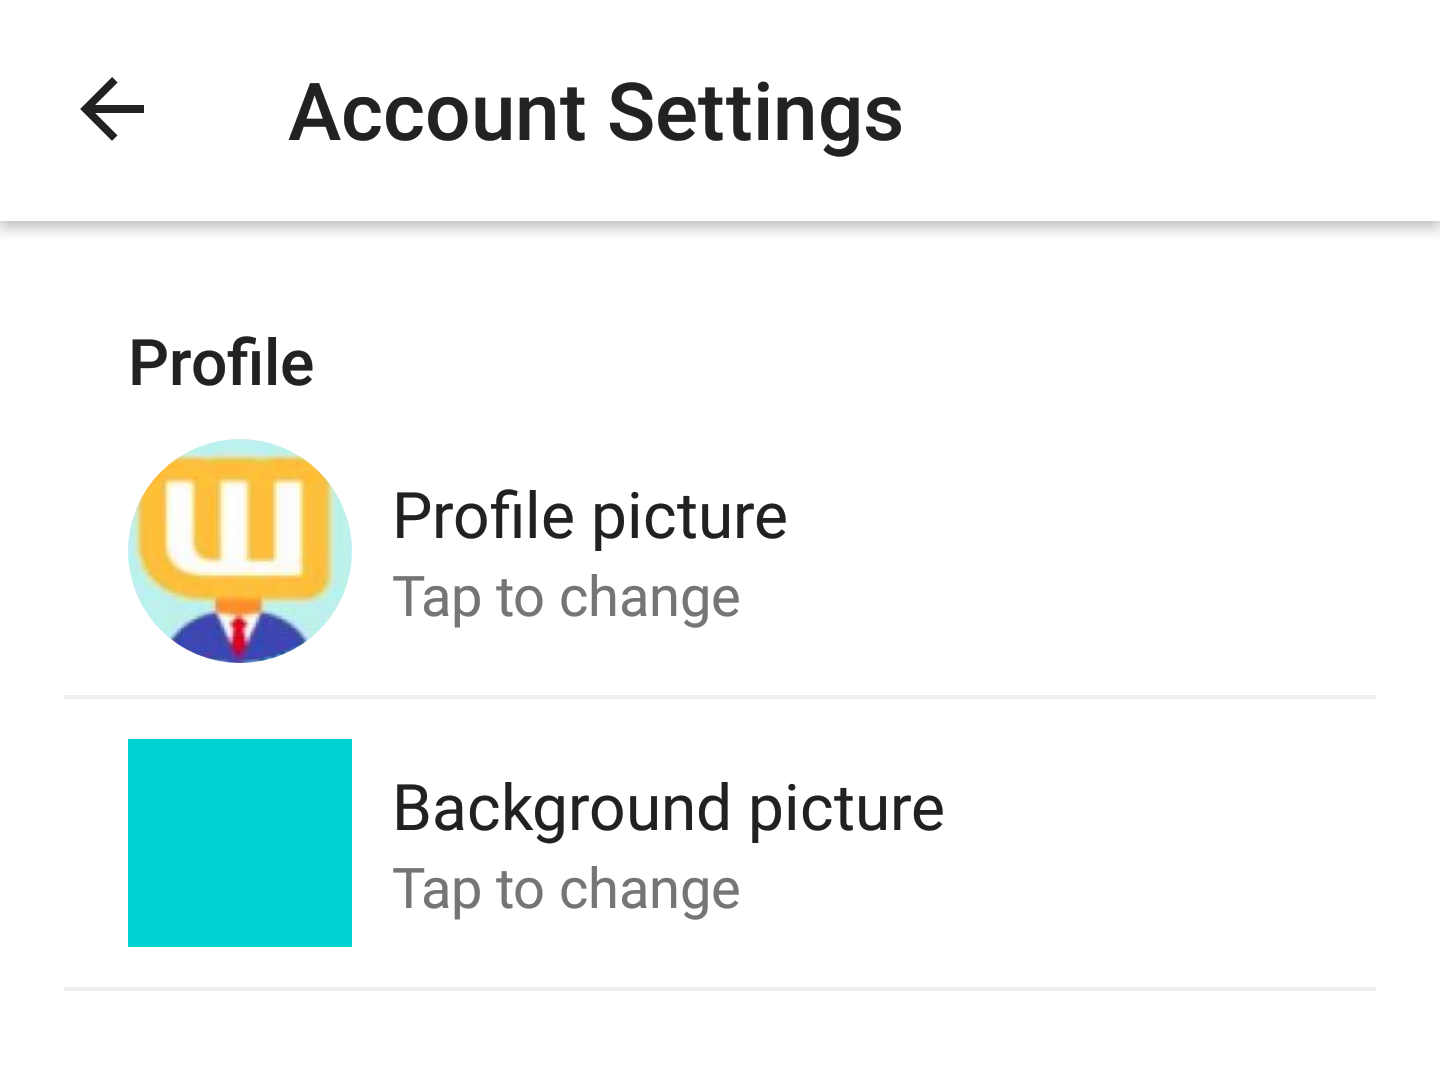This screenshot has width=1440, height=1071.
Task: Go back using the arrow icon
Action: 113,109
